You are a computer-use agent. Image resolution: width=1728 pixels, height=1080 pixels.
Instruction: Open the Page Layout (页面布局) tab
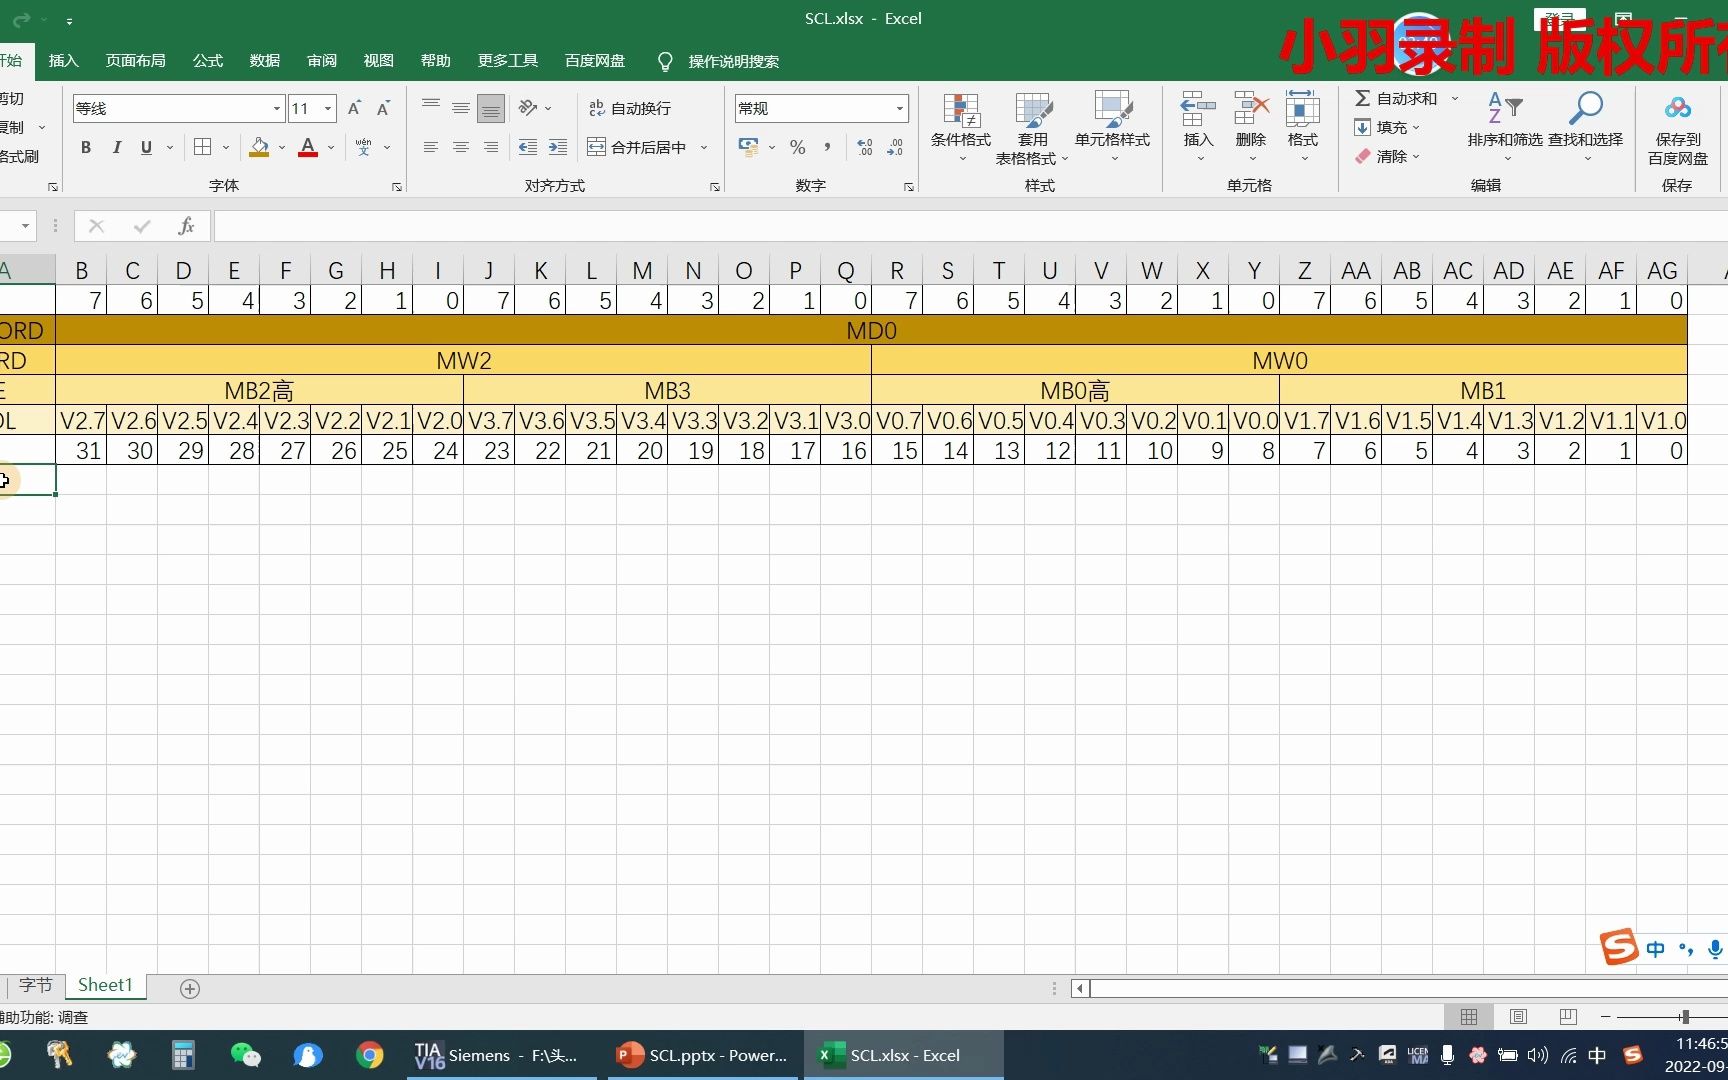coord(135,61)
